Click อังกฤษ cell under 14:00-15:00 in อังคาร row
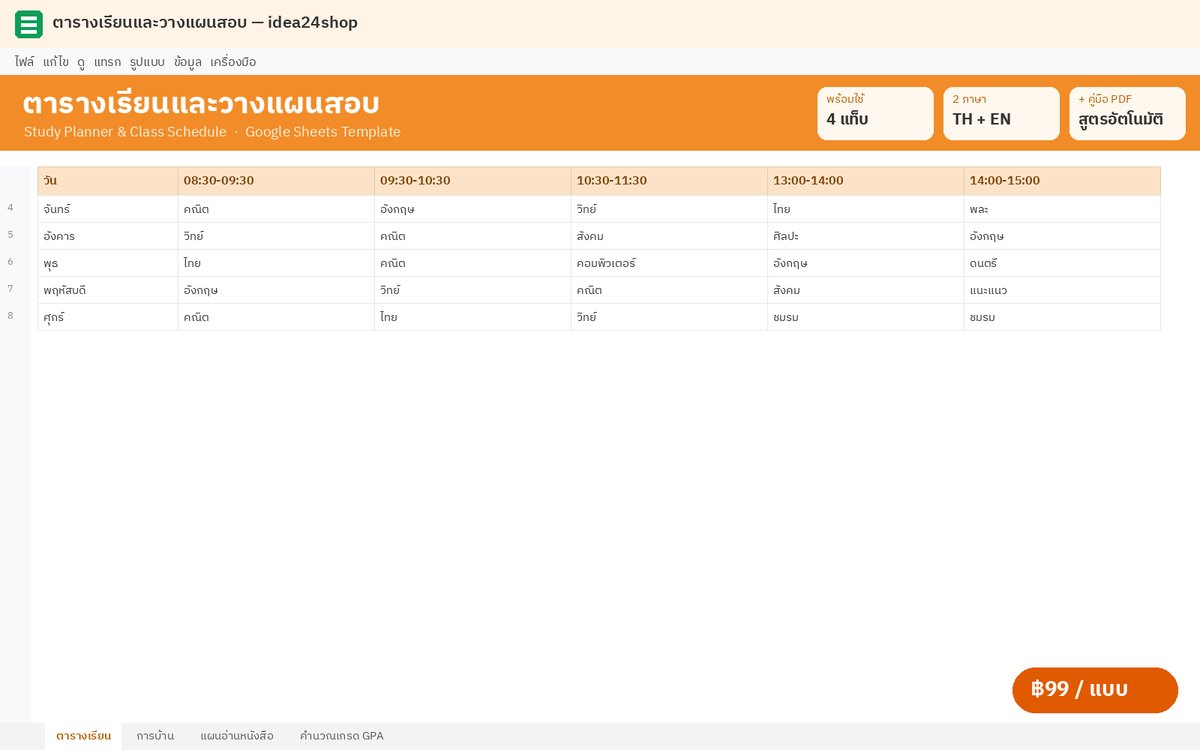 [1062, 236]
